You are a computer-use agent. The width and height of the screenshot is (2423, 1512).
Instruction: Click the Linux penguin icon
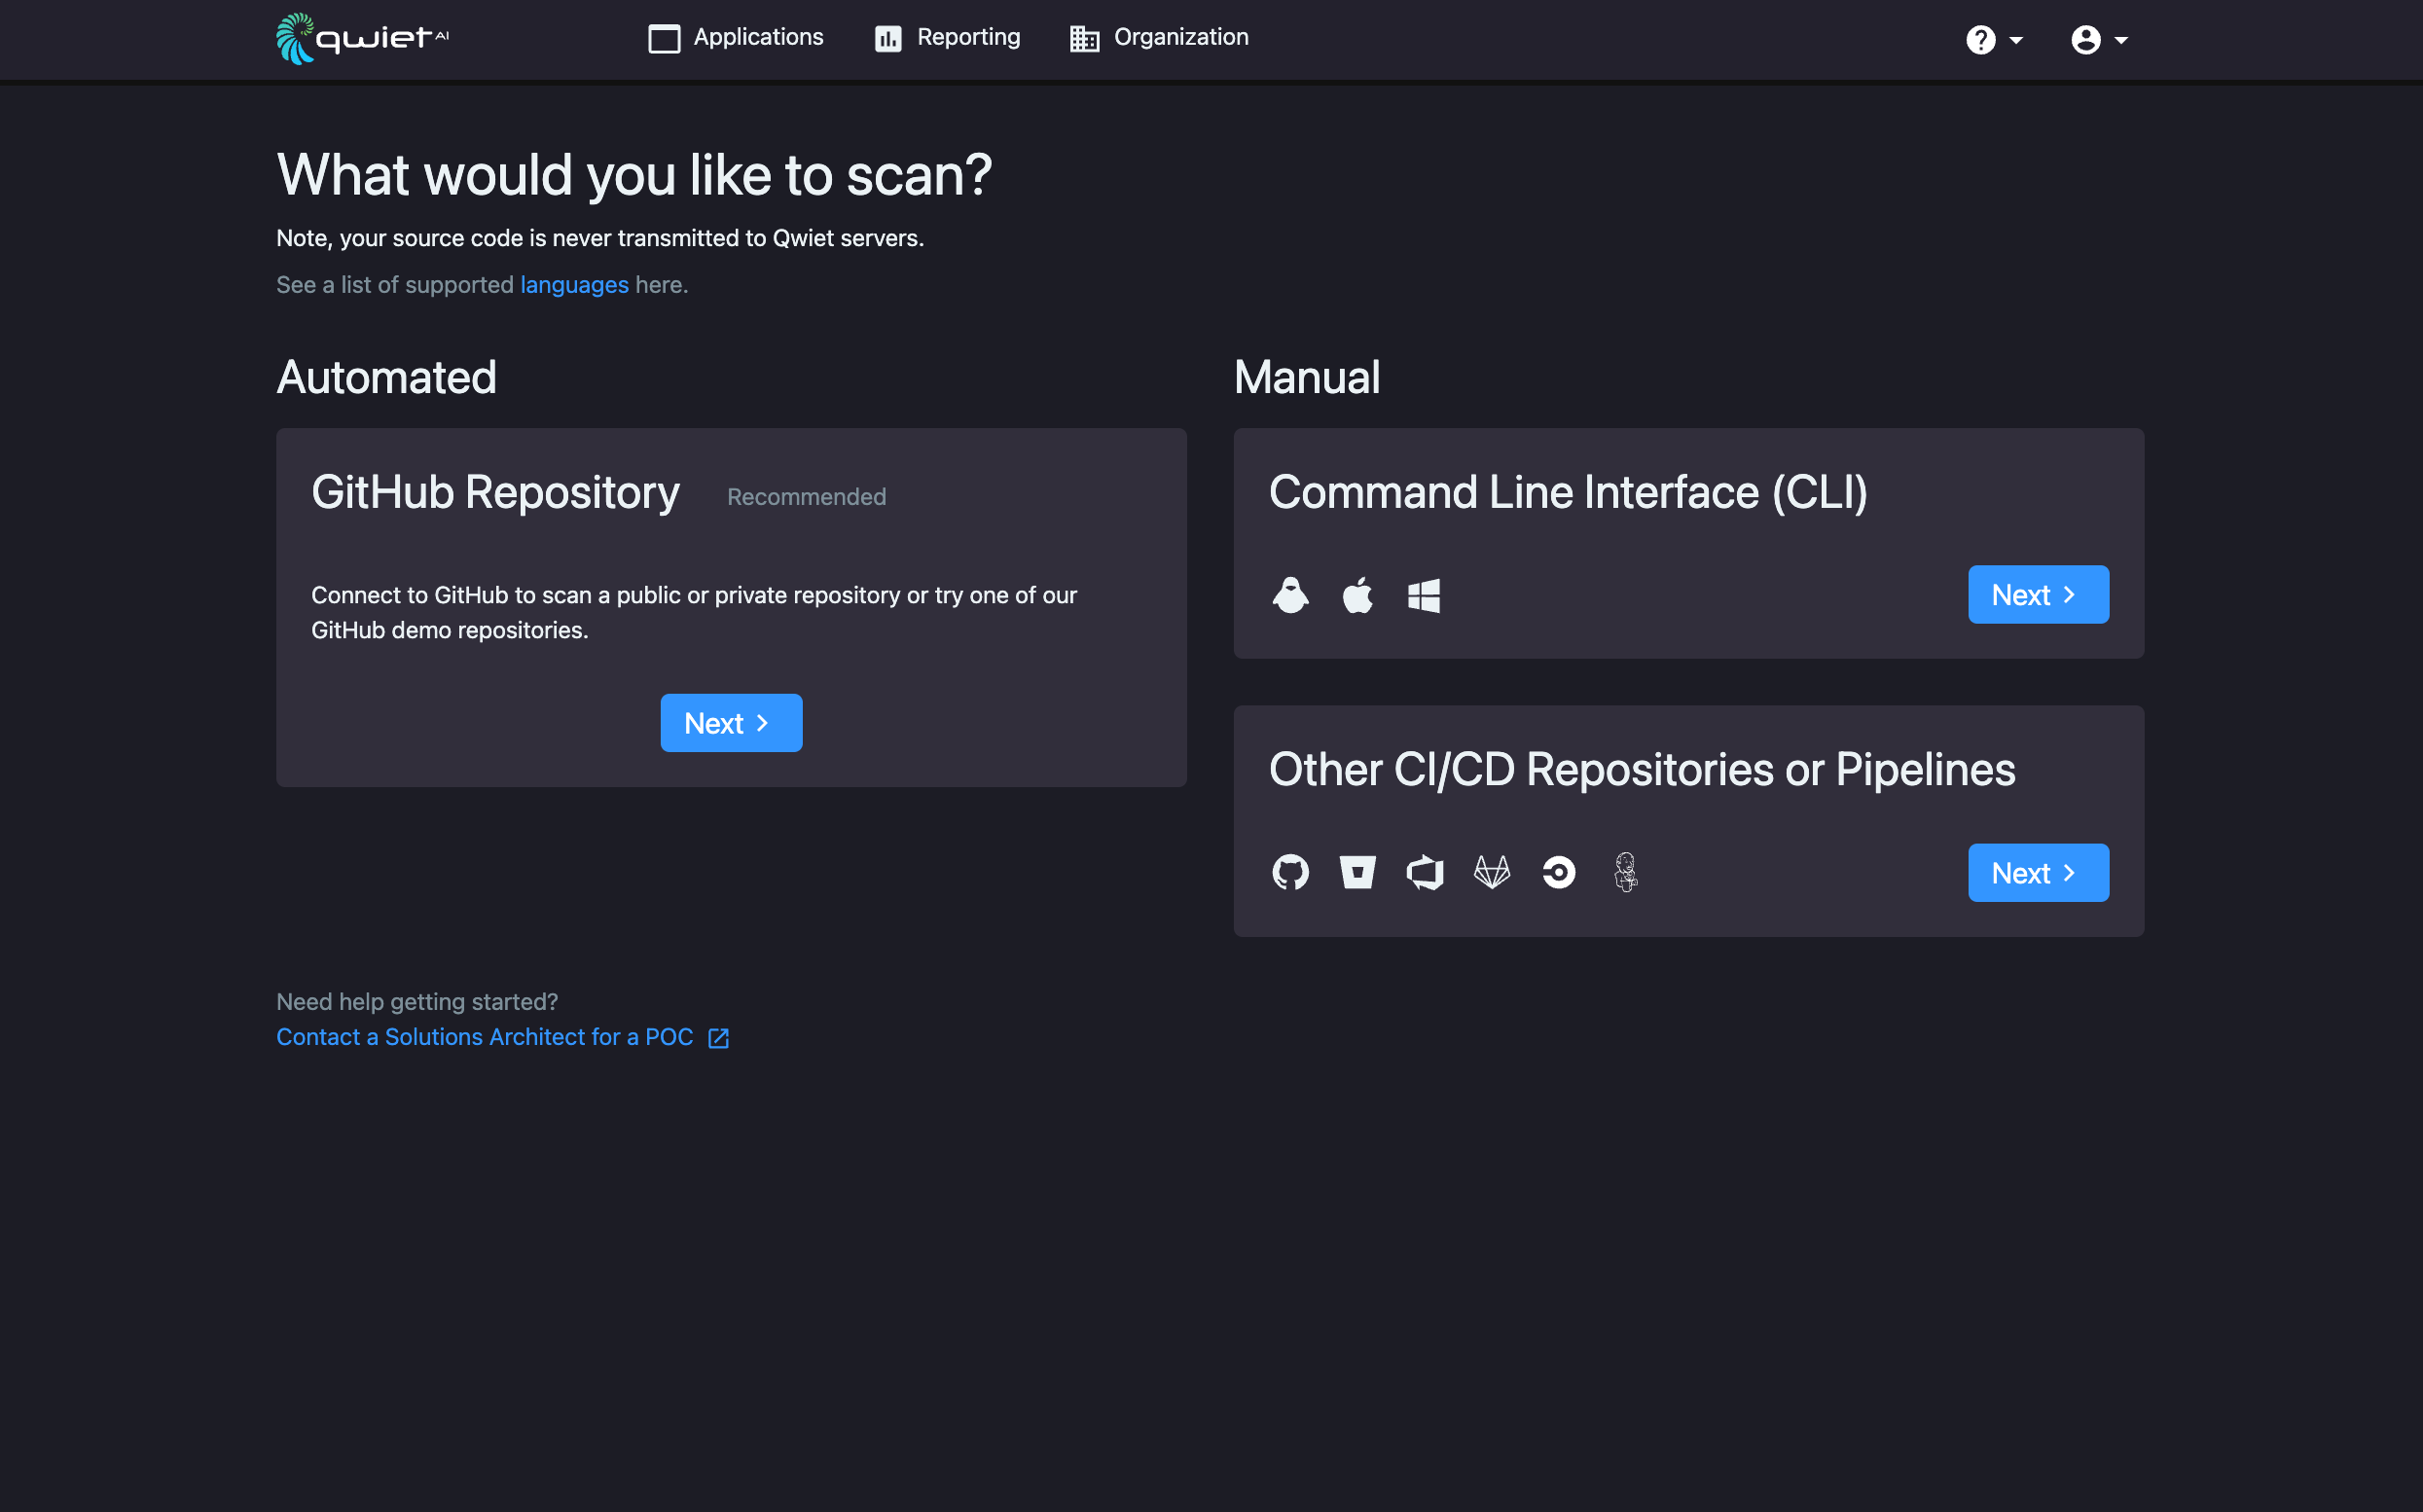pos(1290,596)
